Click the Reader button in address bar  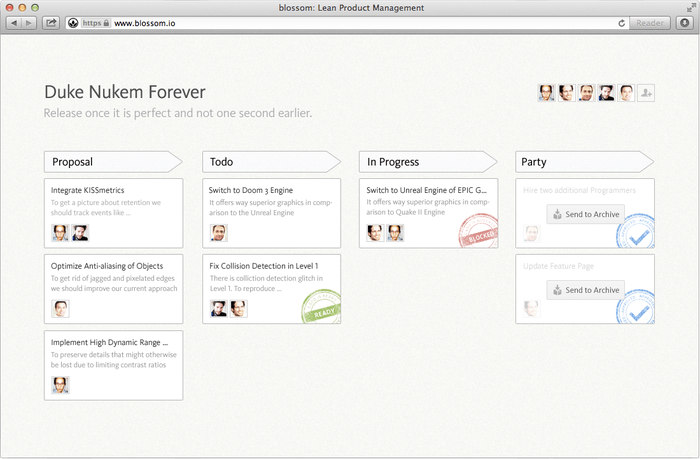coord(651,22)
